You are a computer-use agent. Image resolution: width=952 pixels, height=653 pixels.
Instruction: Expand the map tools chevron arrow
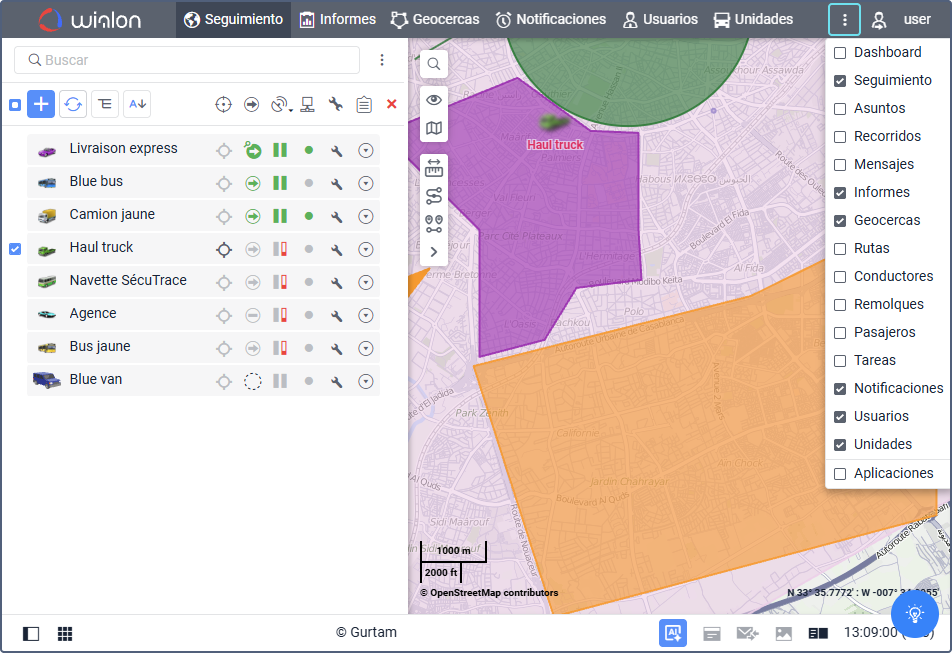pos(434,252)
